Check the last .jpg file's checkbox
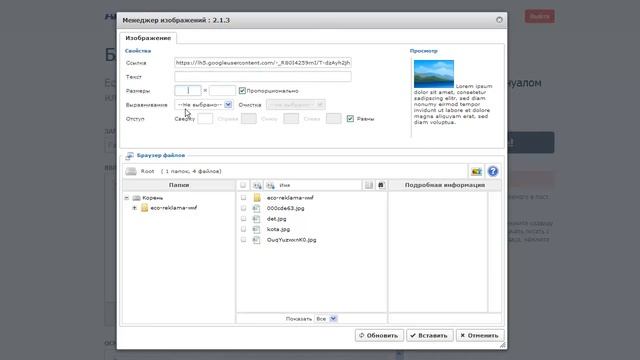The width and height of the screenshot is (640, 360). (243, 240)
